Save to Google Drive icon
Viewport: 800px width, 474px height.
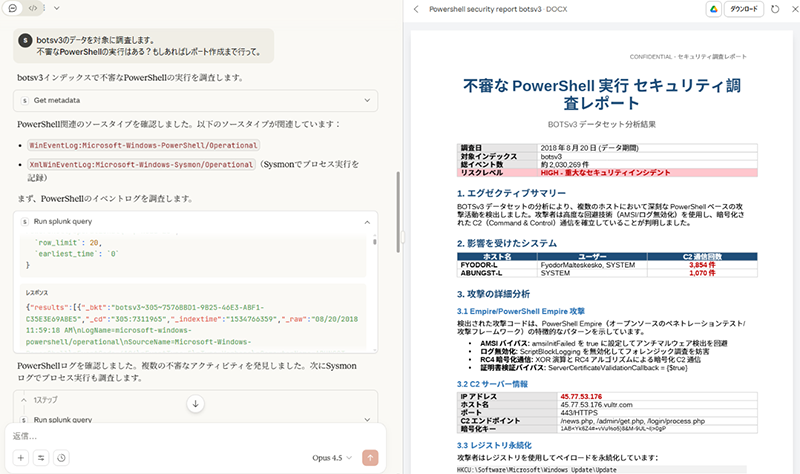(714, 9)
